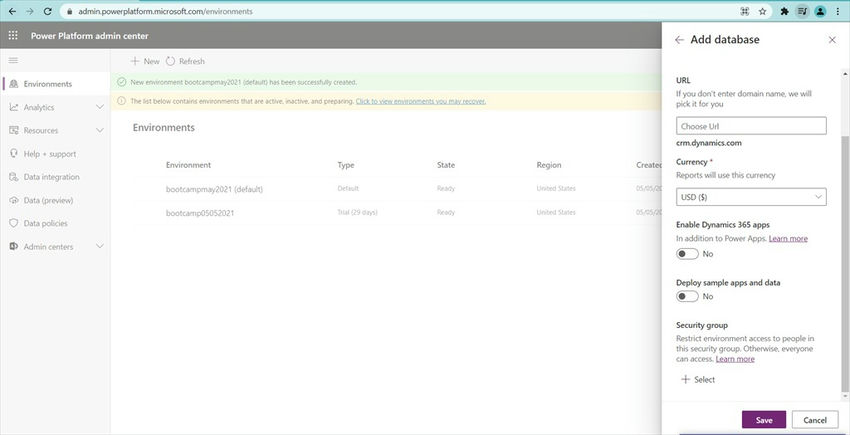The image size is (850, 435).
Task: Click the Save button
Action: [764, 420]
